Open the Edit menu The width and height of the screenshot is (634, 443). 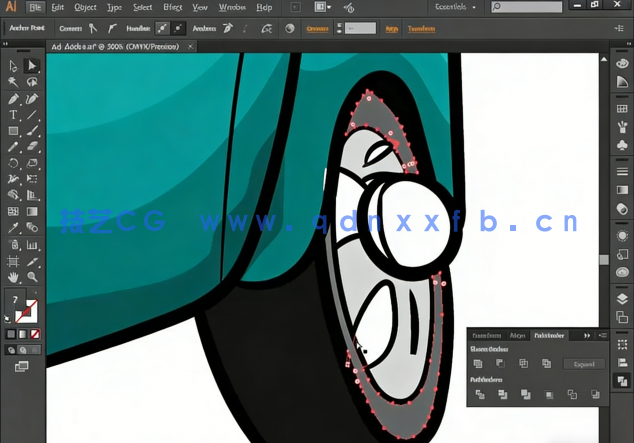[x=57, y=7]
